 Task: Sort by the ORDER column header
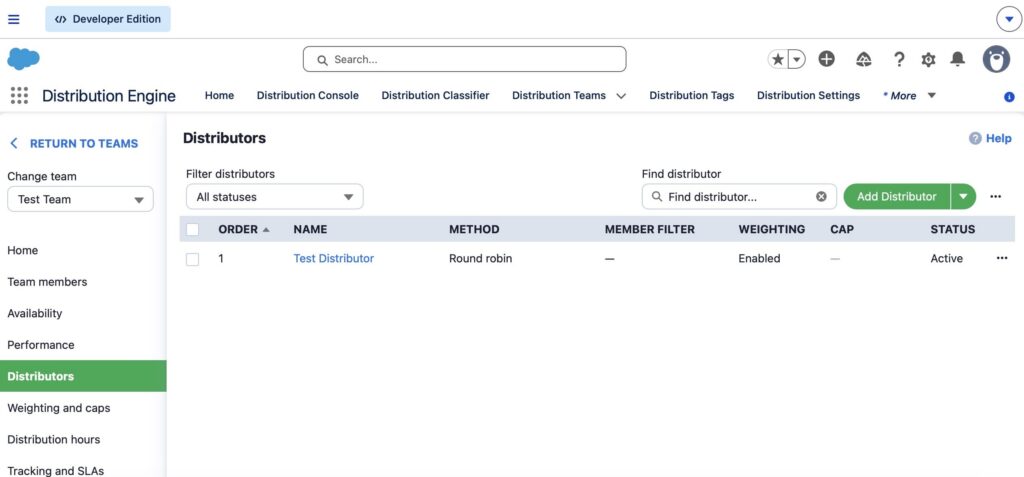pyautogui.click(x=244, y=229)
